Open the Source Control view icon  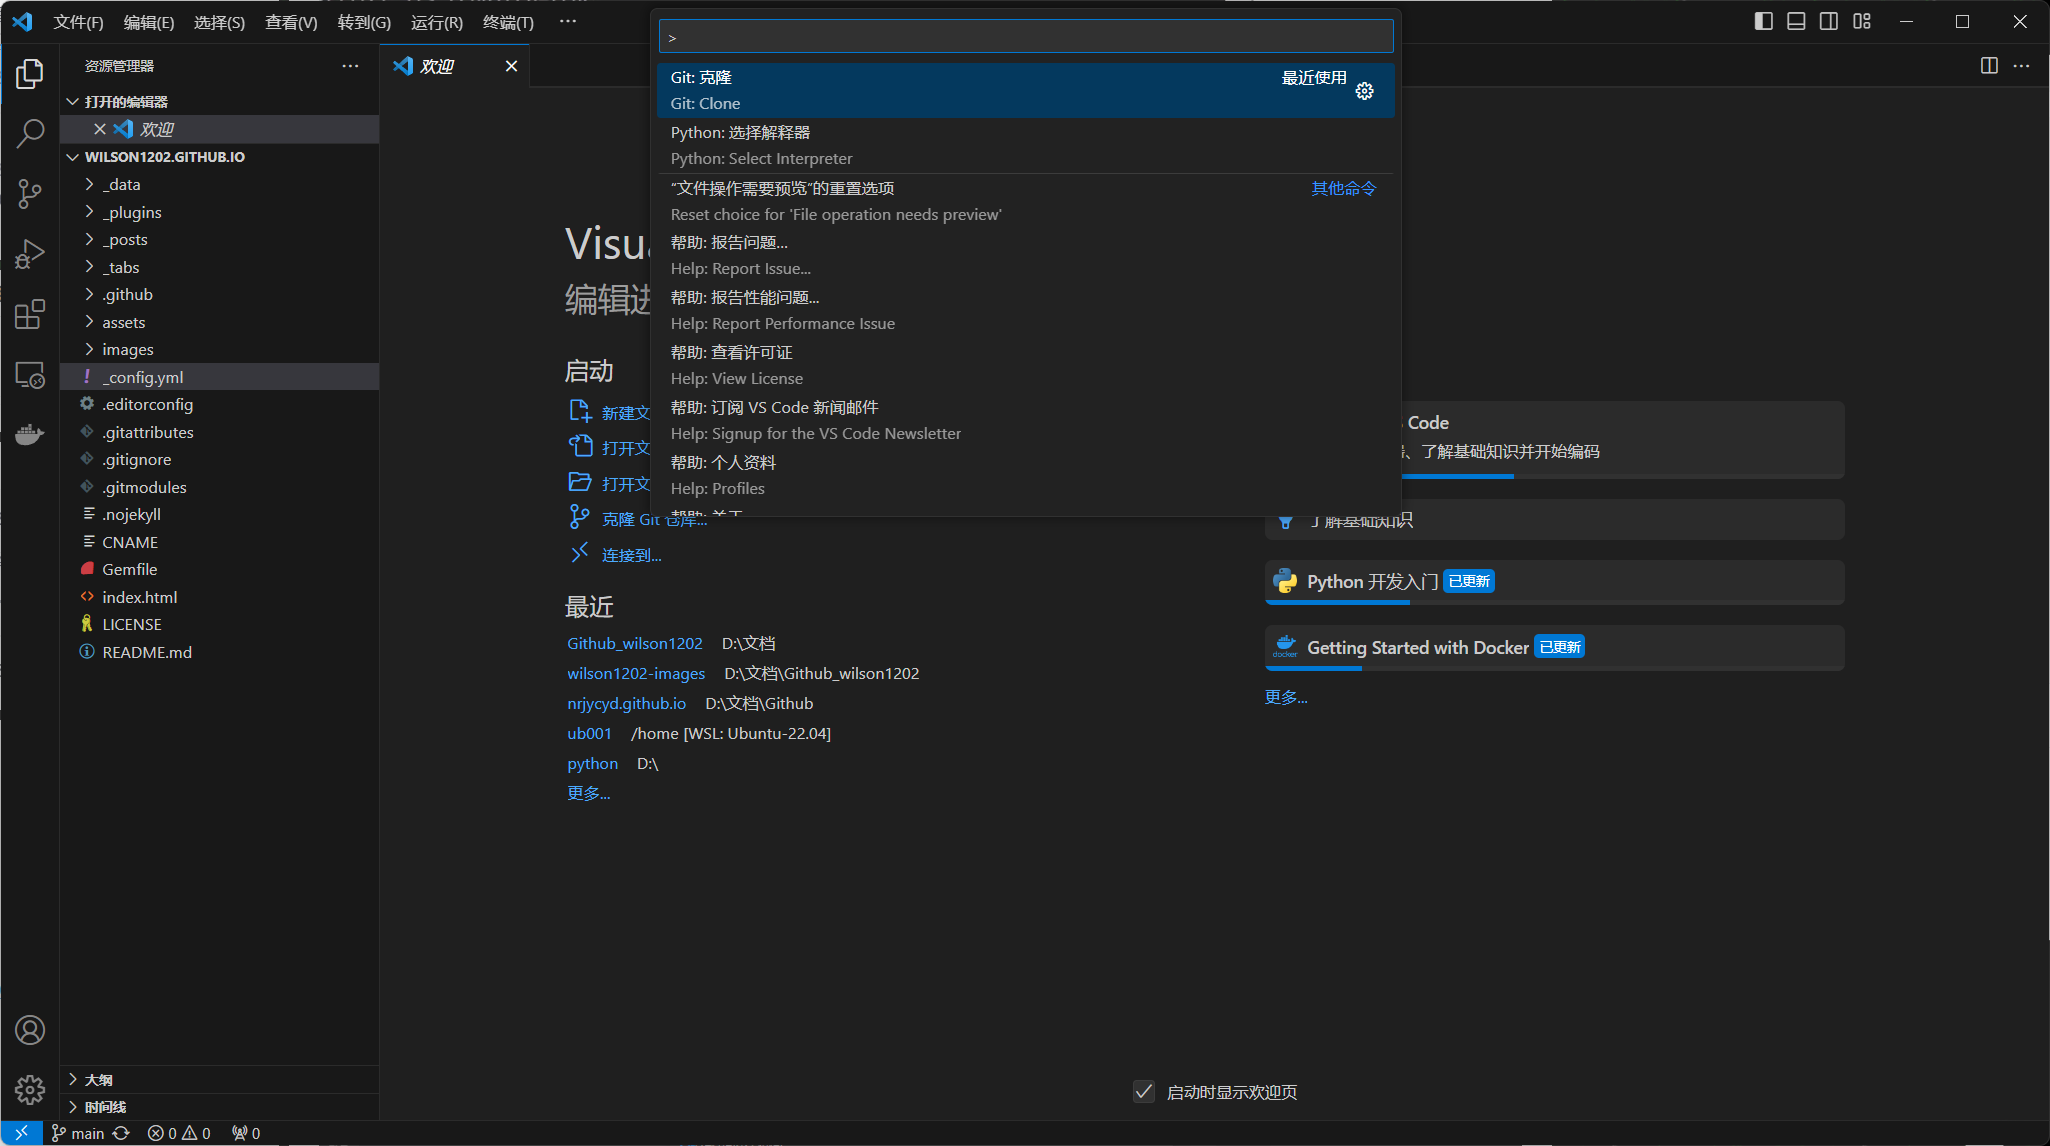30,193
